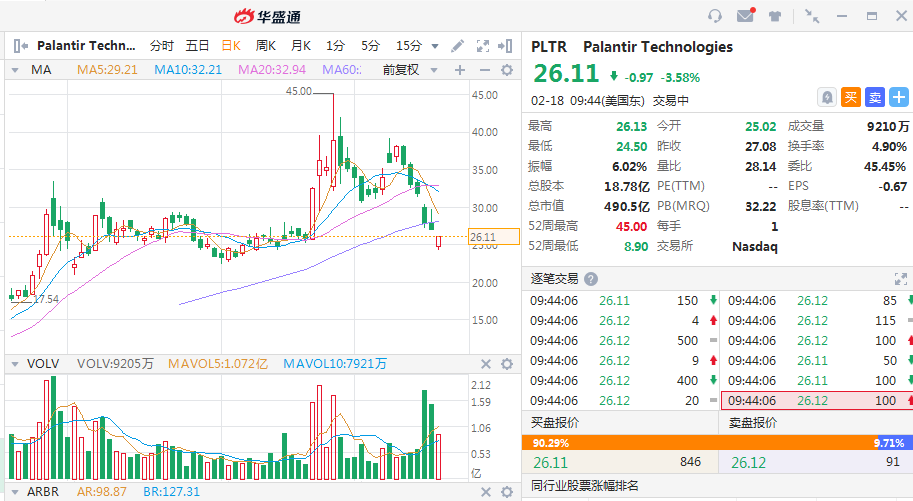The height and width of the screenshot is (501, 913).
Task: Click MA10:32.21 legend label
Action: [188, 70]
